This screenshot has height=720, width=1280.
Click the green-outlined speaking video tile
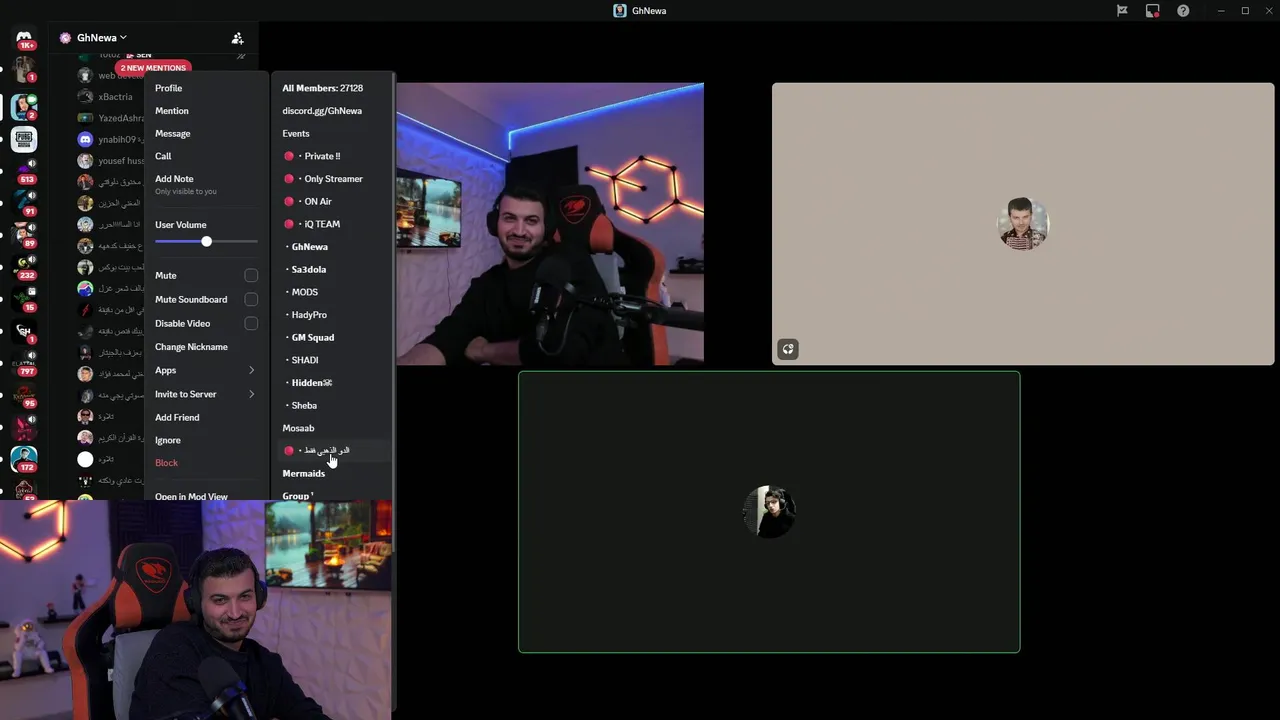tap(769, 512)
